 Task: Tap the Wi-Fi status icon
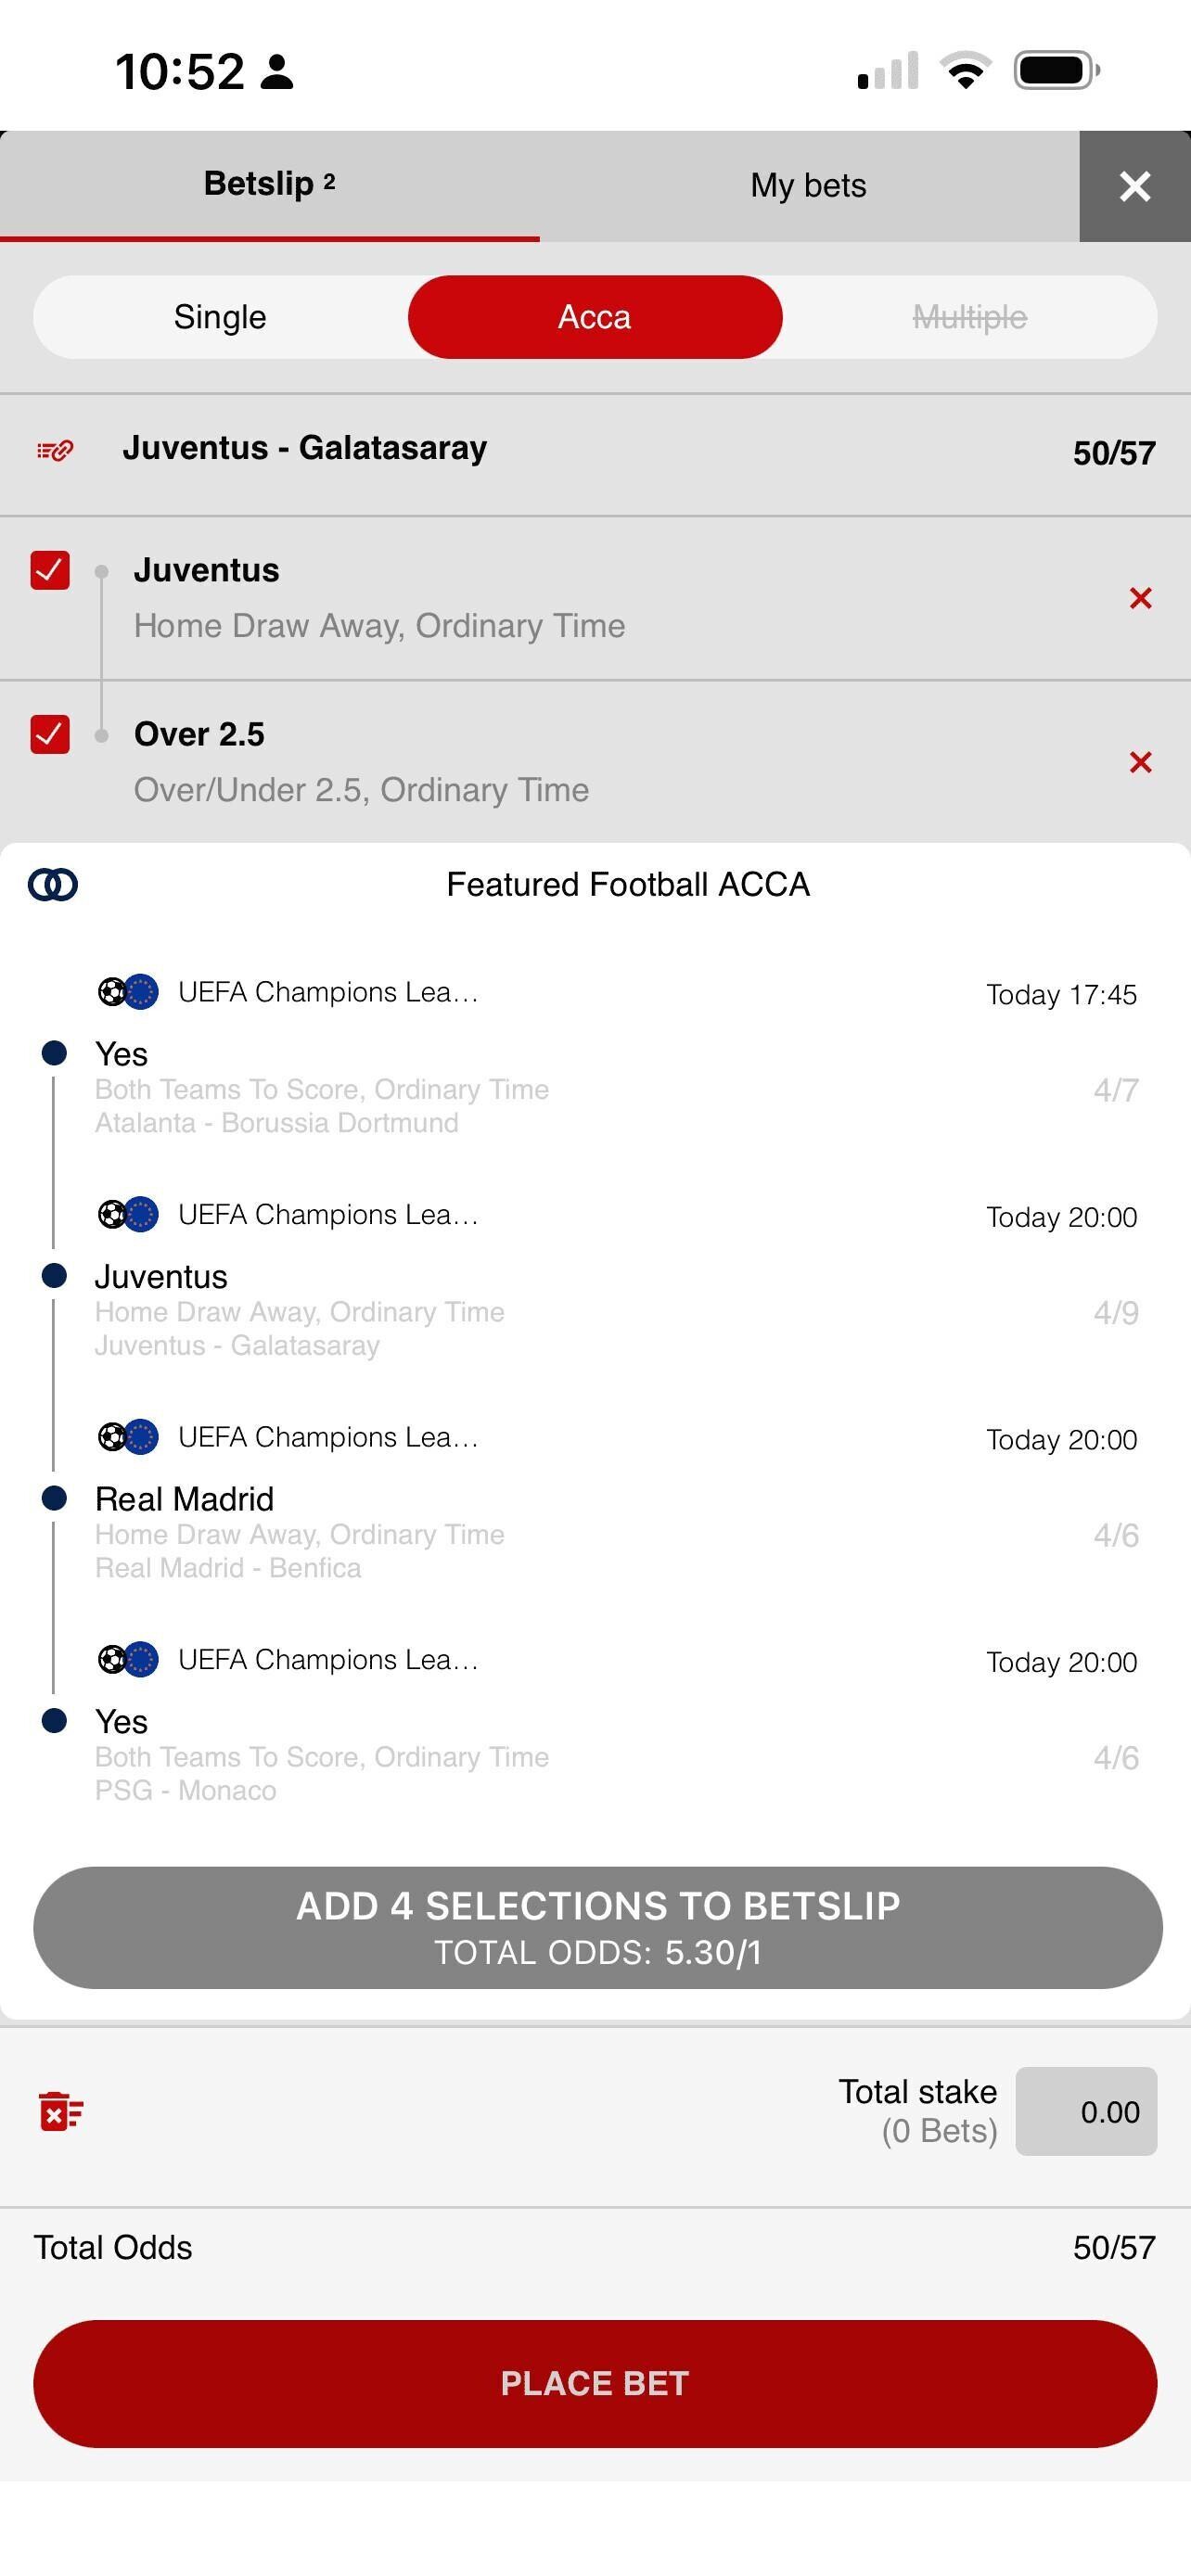[965, 71]
